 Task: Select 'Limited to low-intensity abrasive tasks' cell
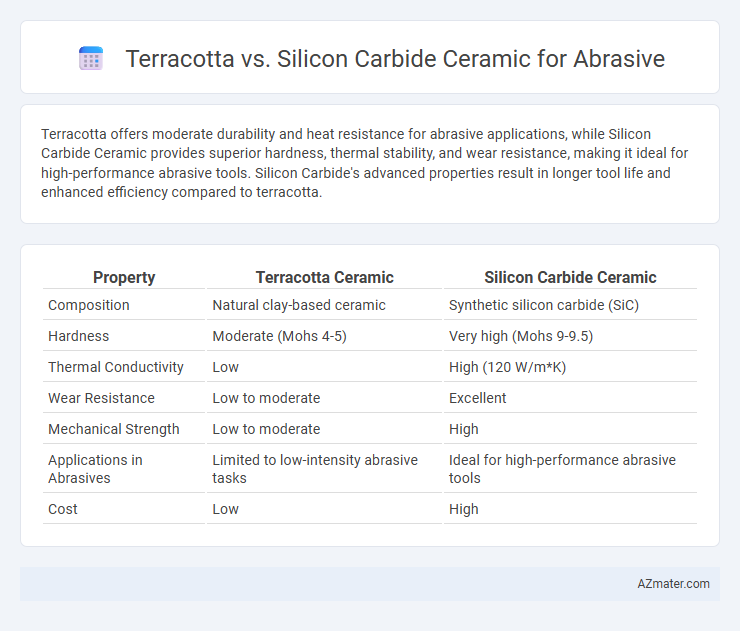315,469
